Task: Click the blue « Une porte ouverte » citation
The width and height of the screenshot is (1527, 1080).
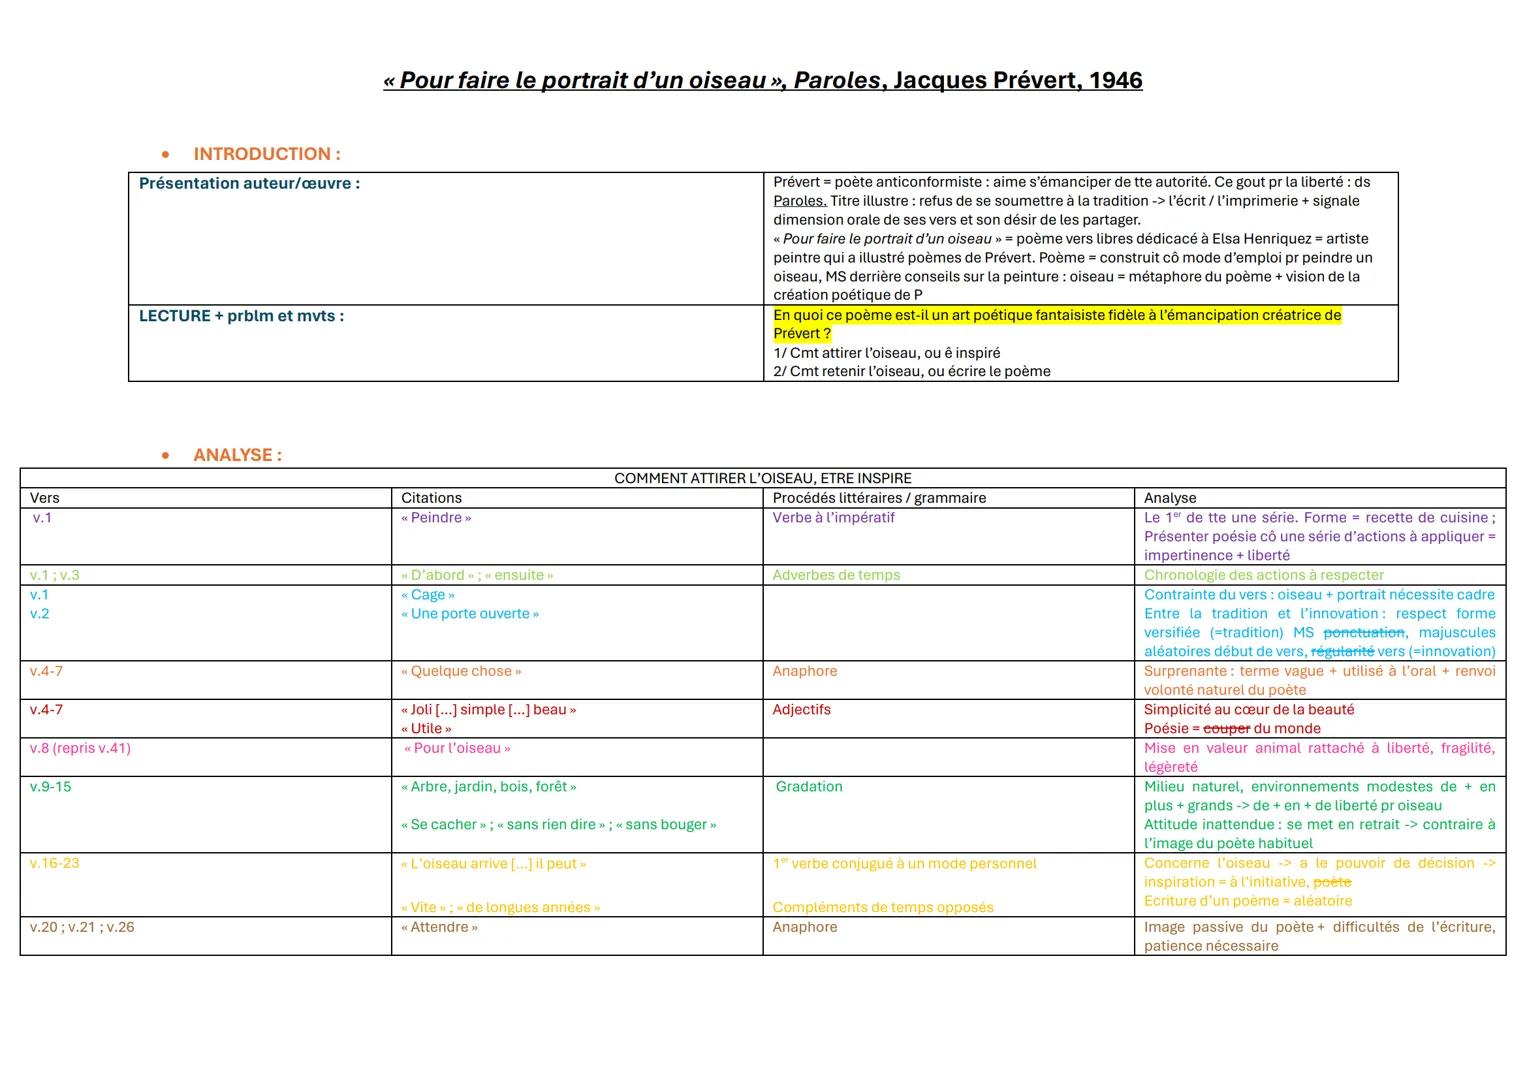Action: (470, 614)
